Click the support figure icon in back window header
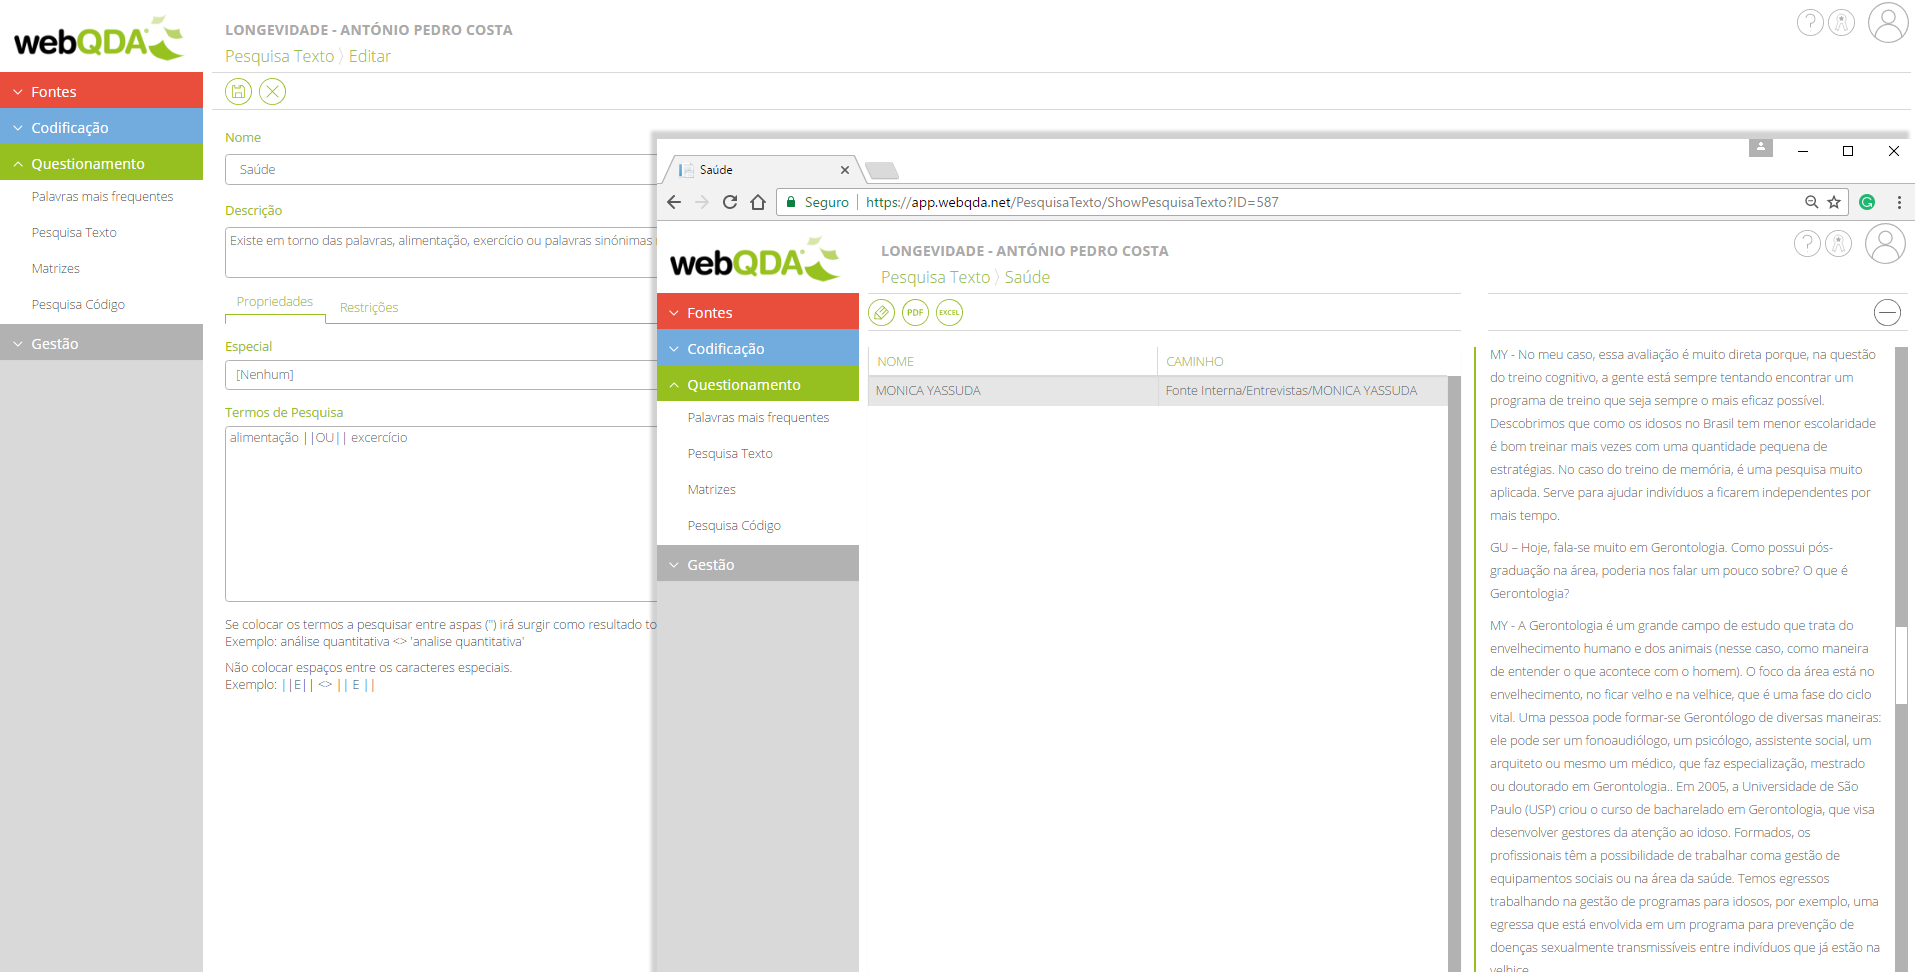The width and height of the screenshot is (1920, 972). point(1841,22)
